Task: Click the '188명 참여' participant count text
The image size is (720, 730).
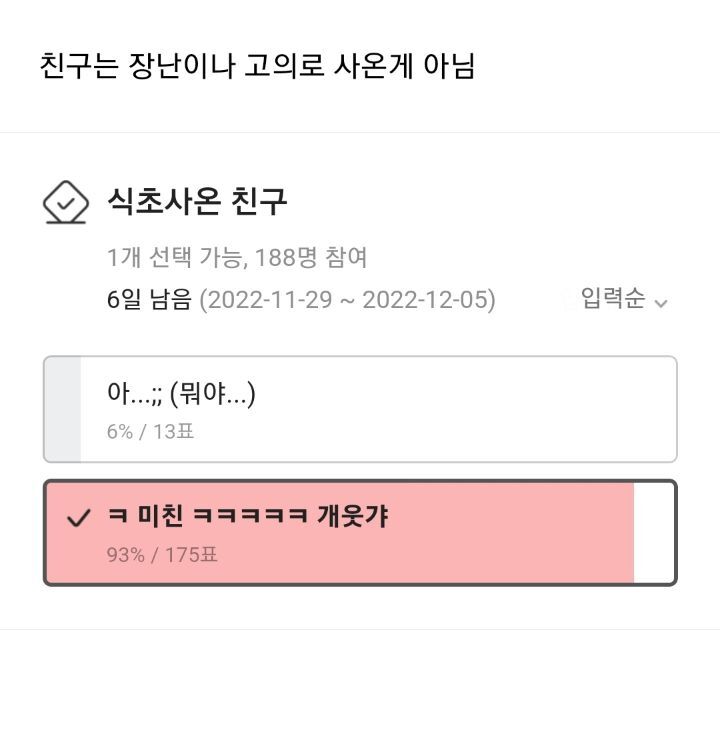Action: [311, 258]
